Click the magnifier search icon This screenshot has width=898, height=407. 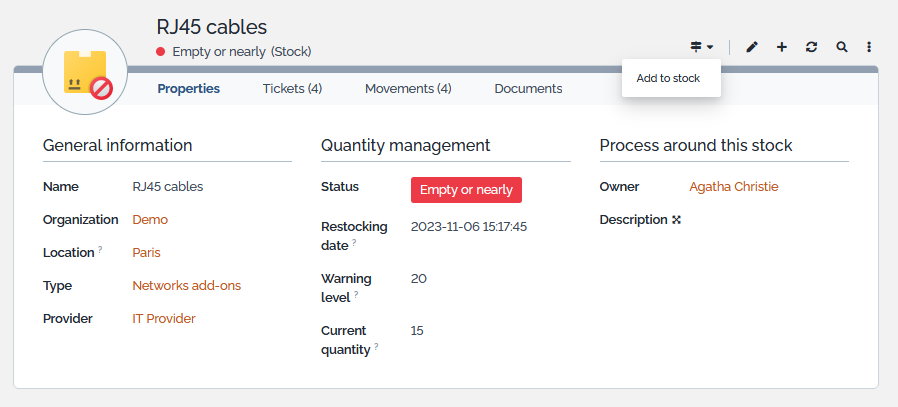841,47
